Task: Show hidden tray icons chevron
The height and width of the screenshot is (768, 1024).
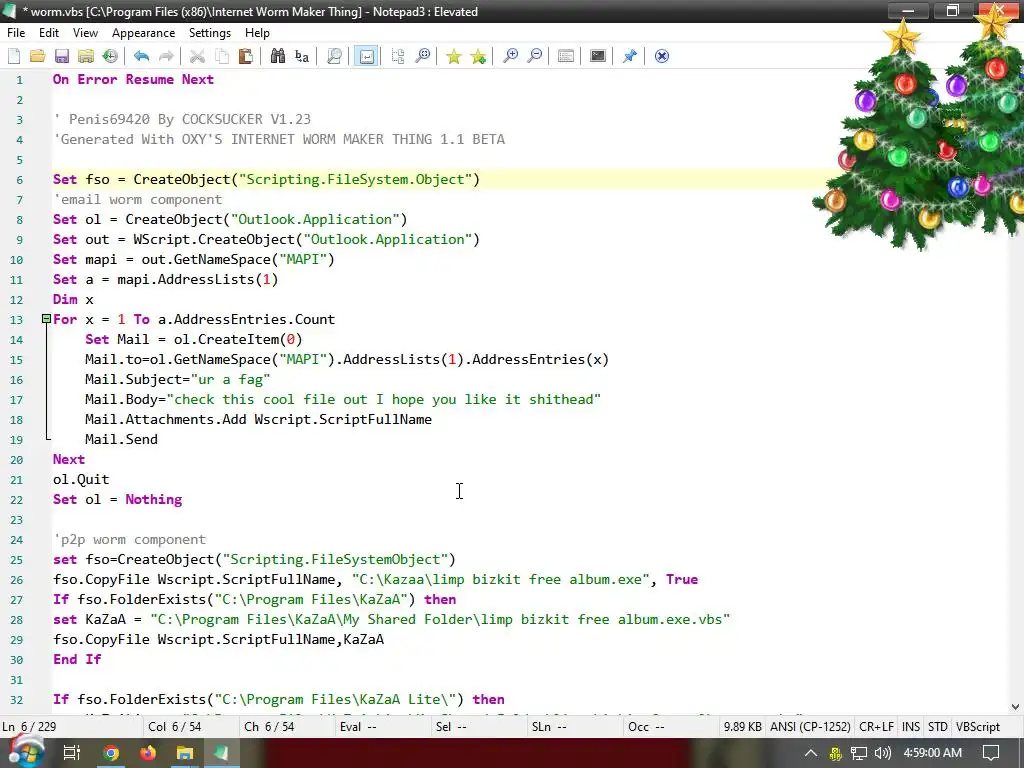Action: [x=810, y=753]
